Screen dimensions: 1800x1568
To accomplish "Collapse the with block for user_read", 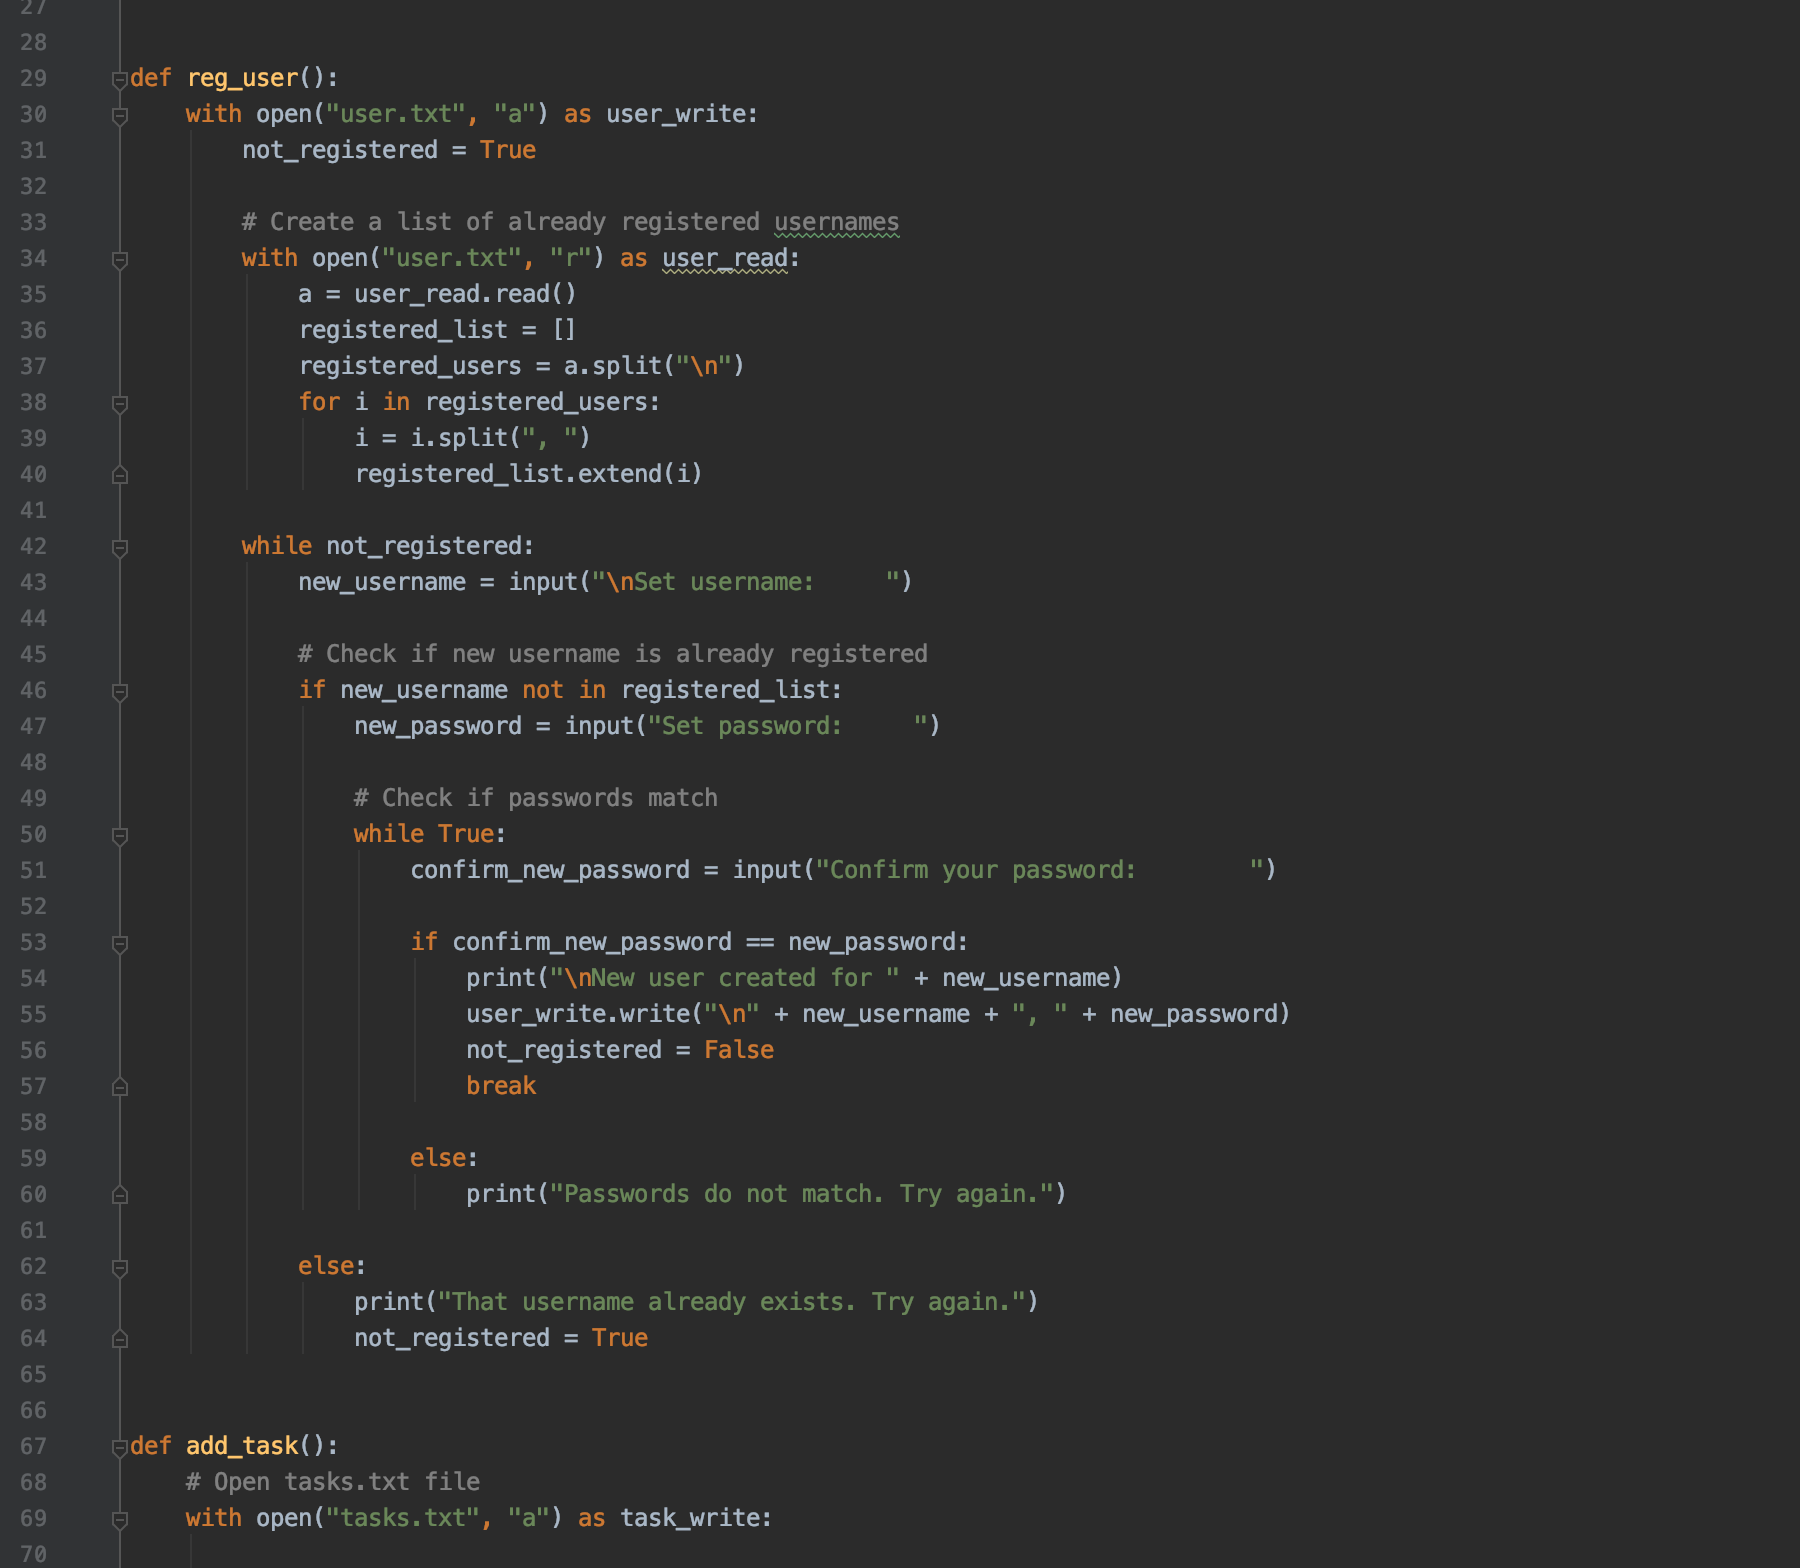I will (x=120, y=259).
